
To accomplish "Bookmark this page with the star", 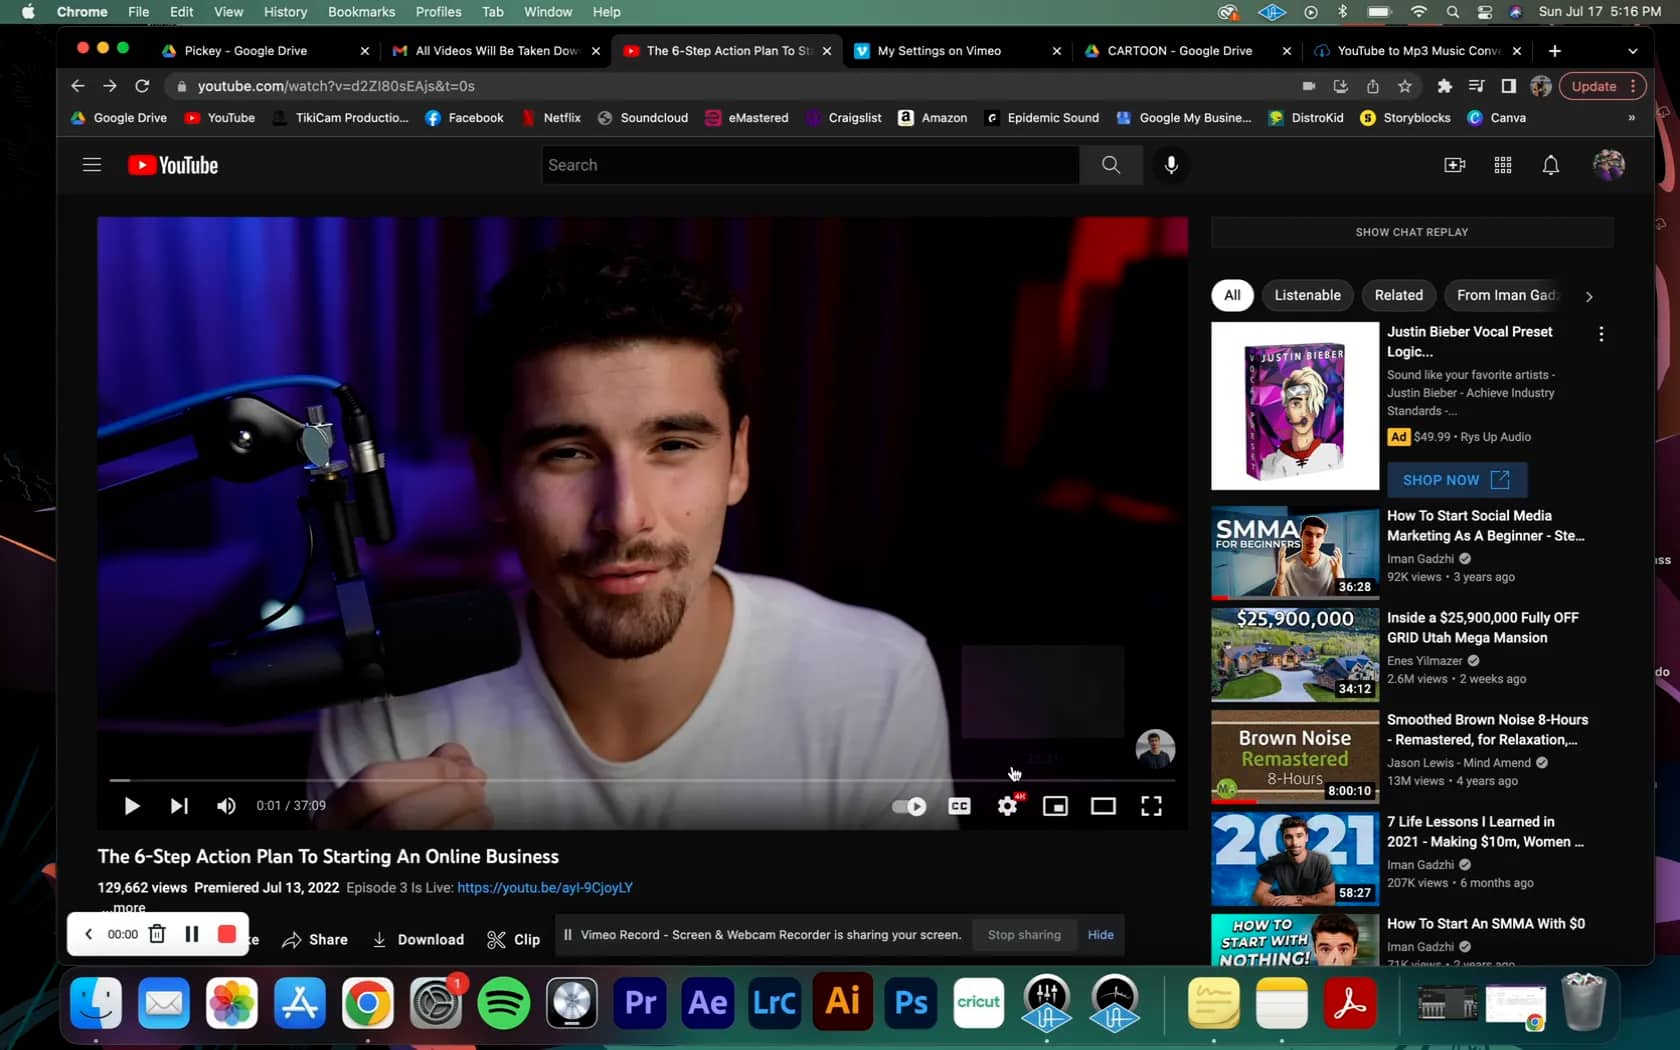I will (1405, 86).
